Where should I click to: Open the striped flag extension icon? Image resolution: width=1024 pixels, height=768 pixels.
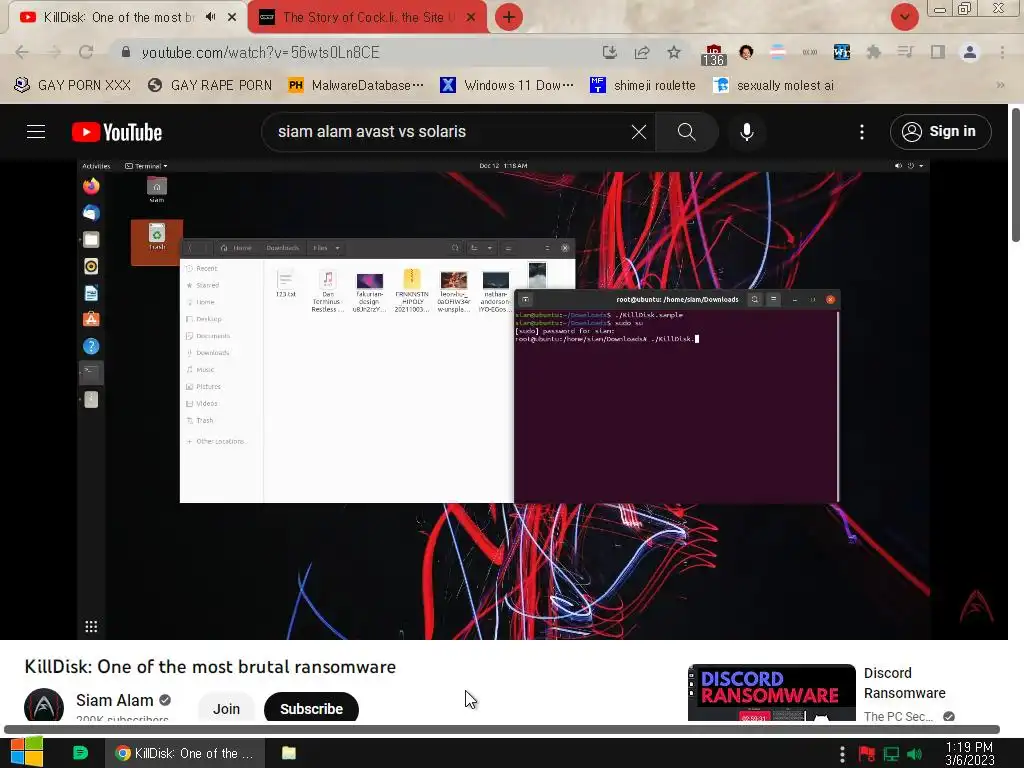click(777, 52)
